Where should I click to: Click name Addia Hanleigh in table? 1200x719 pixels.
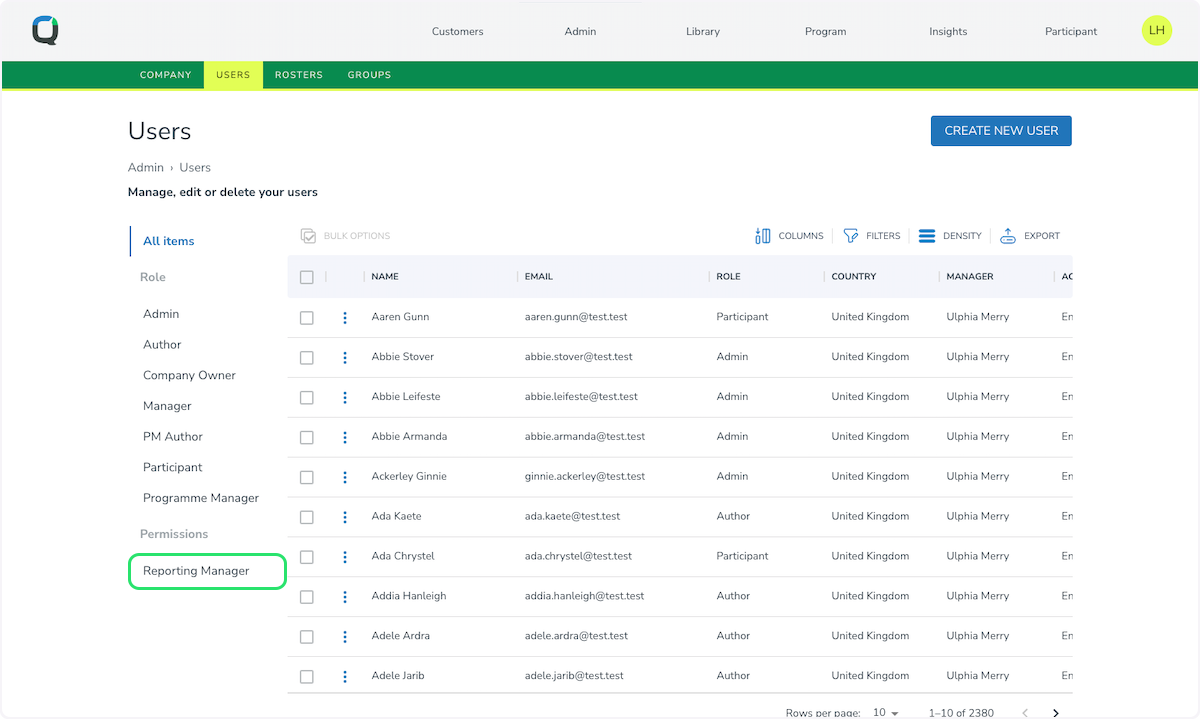(409, 596)
